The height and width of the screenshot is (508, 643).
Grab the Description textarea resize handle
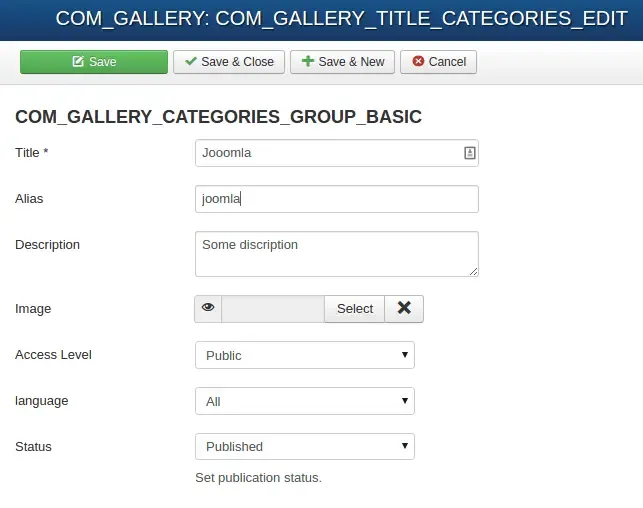click(474, 271)
